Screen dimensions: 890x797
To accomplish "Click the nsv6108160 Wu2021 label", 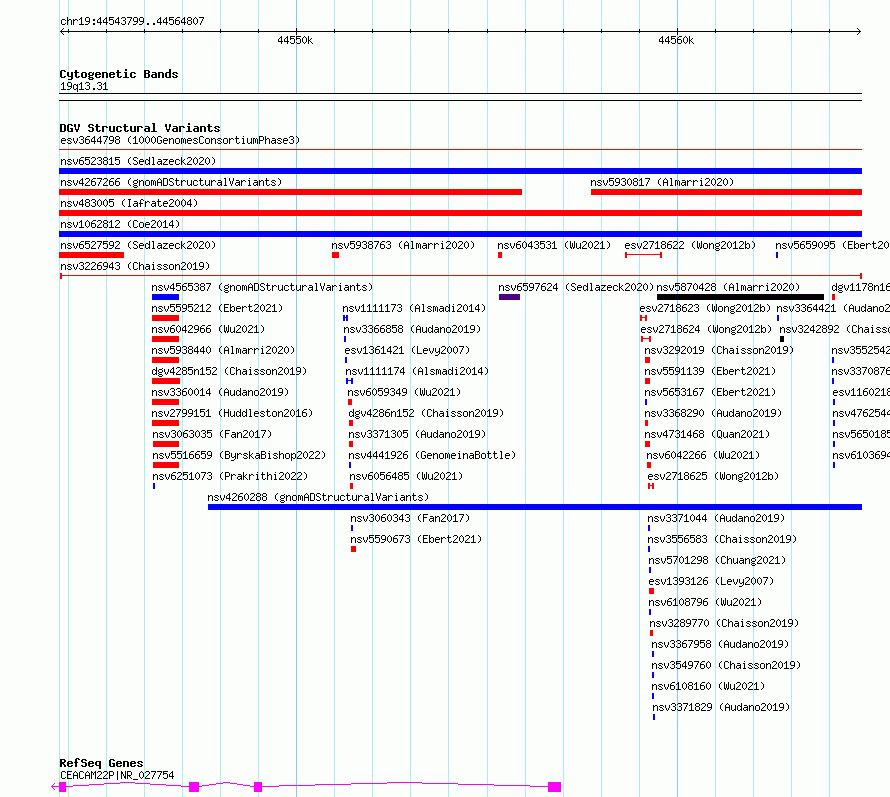I will pos(708,686).
